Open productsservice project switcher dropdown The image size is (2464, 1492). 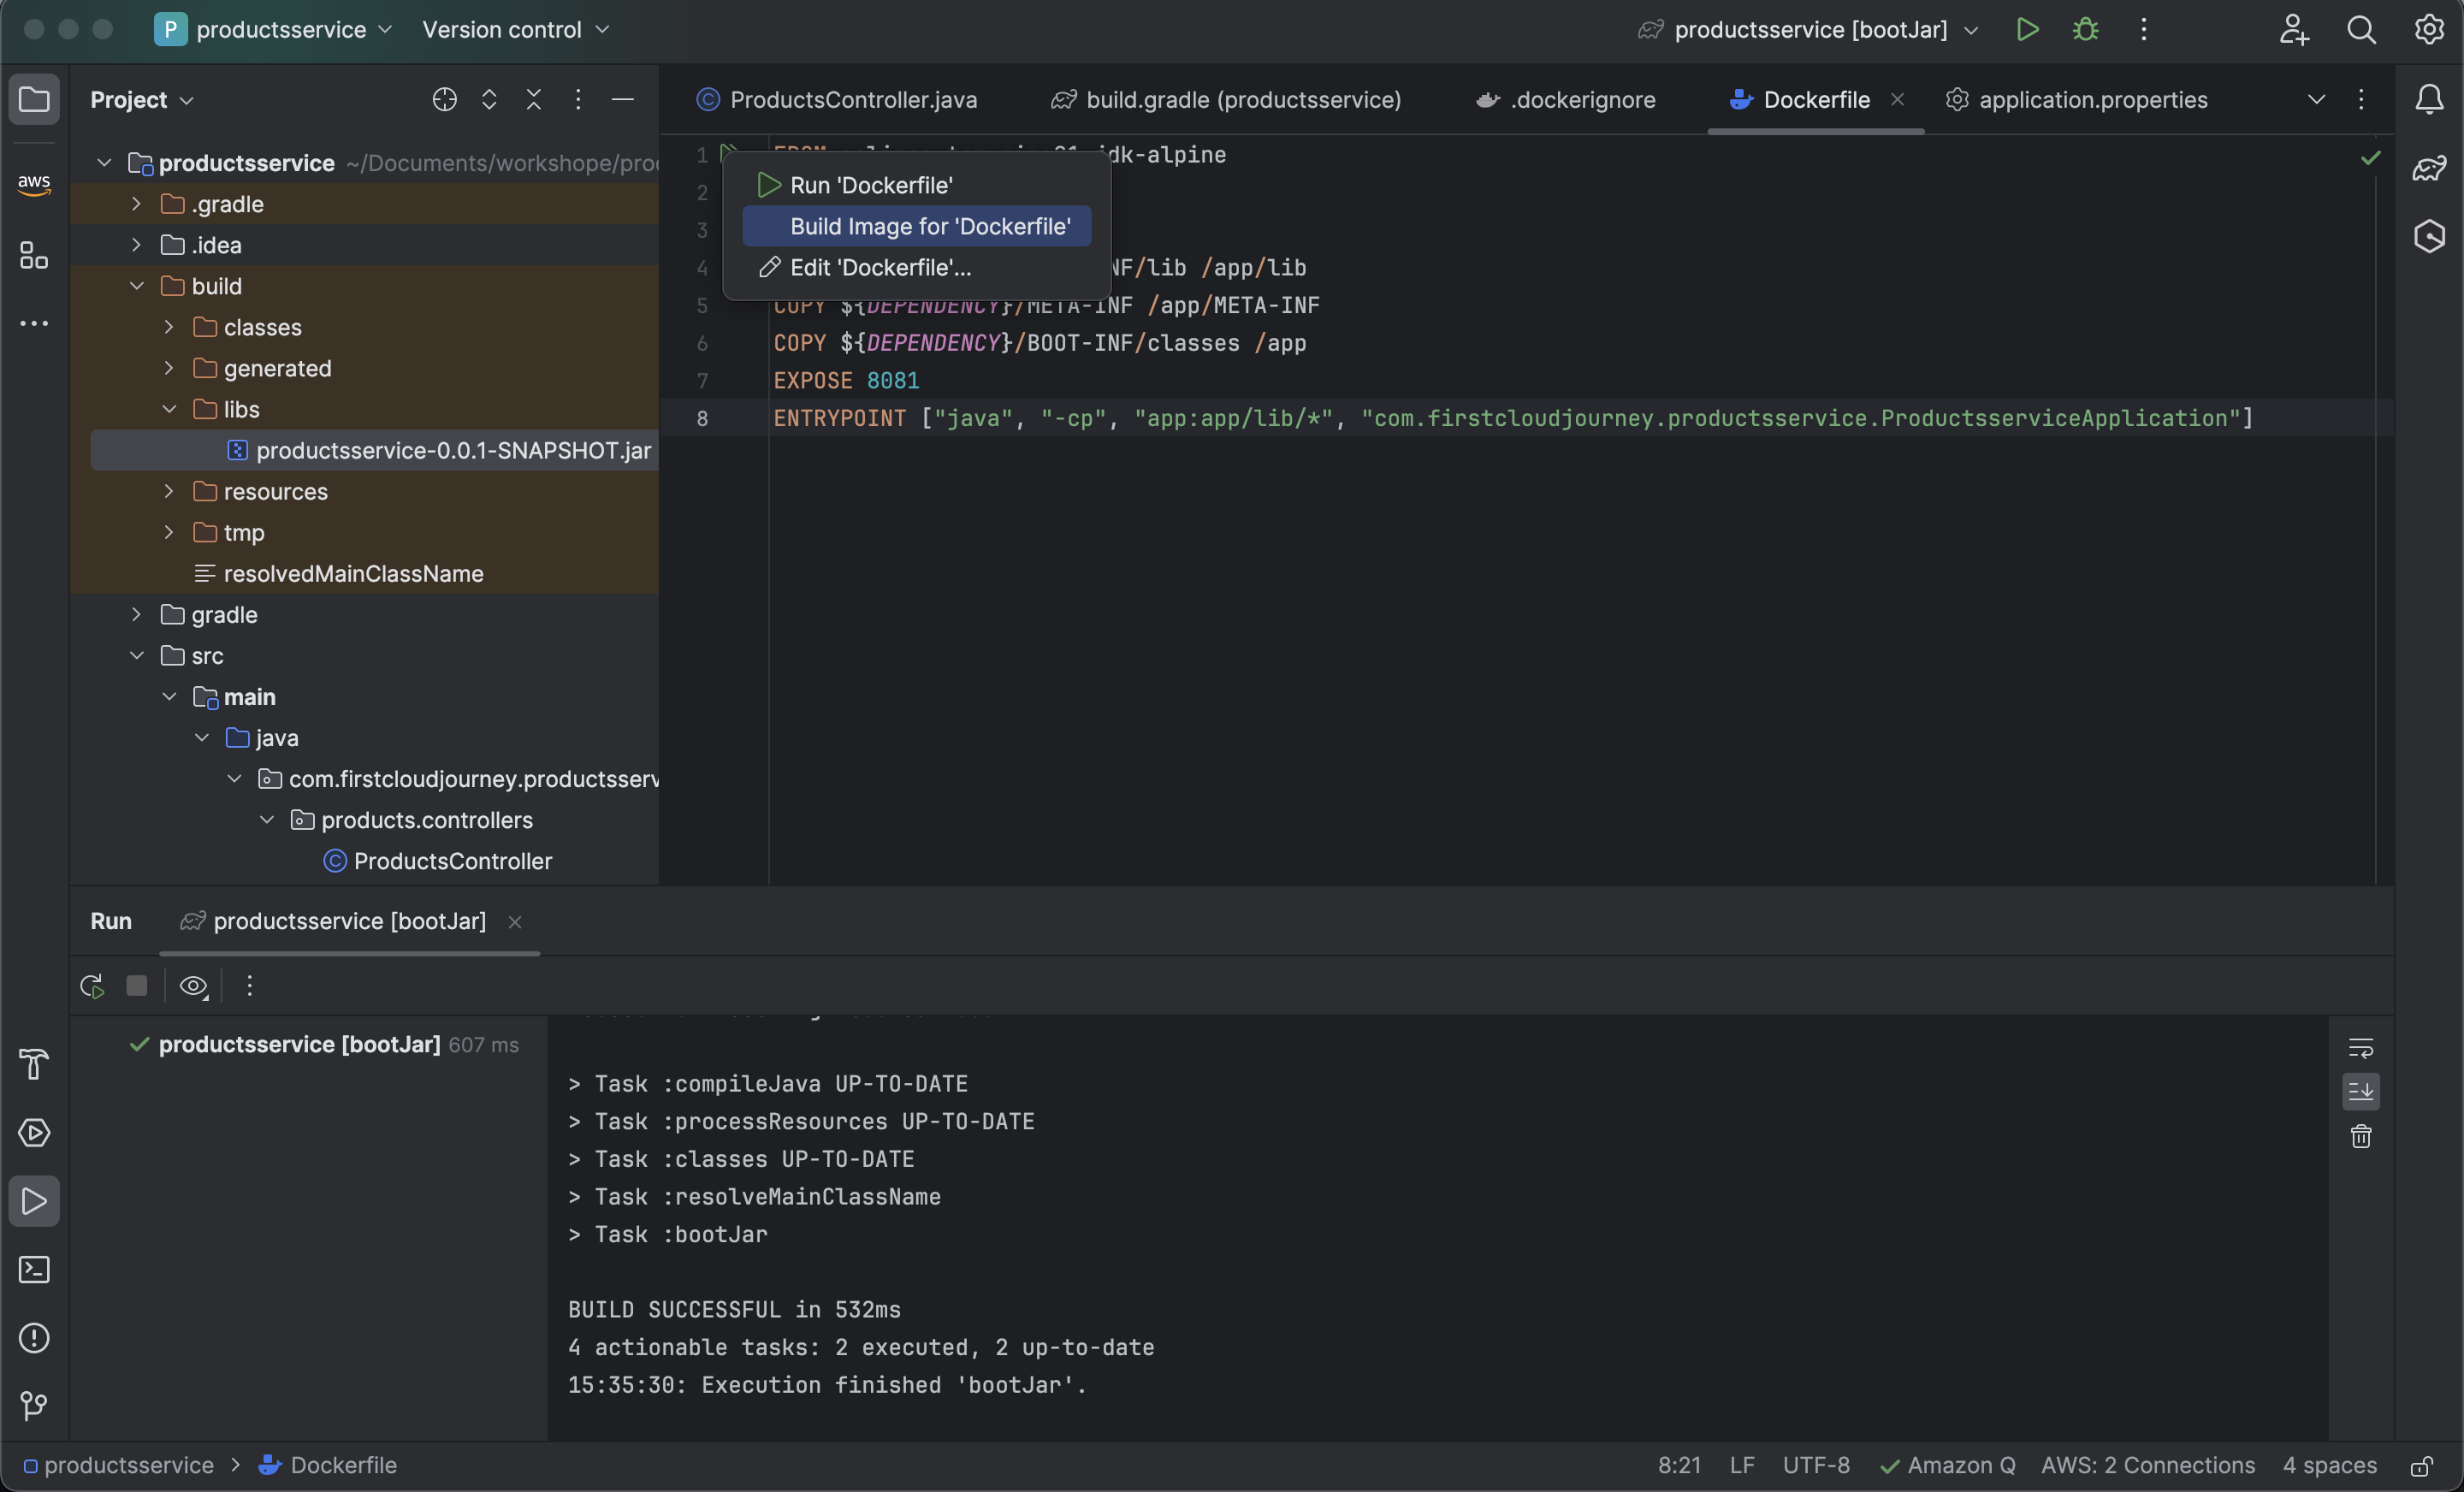click(x=274, y=29)
